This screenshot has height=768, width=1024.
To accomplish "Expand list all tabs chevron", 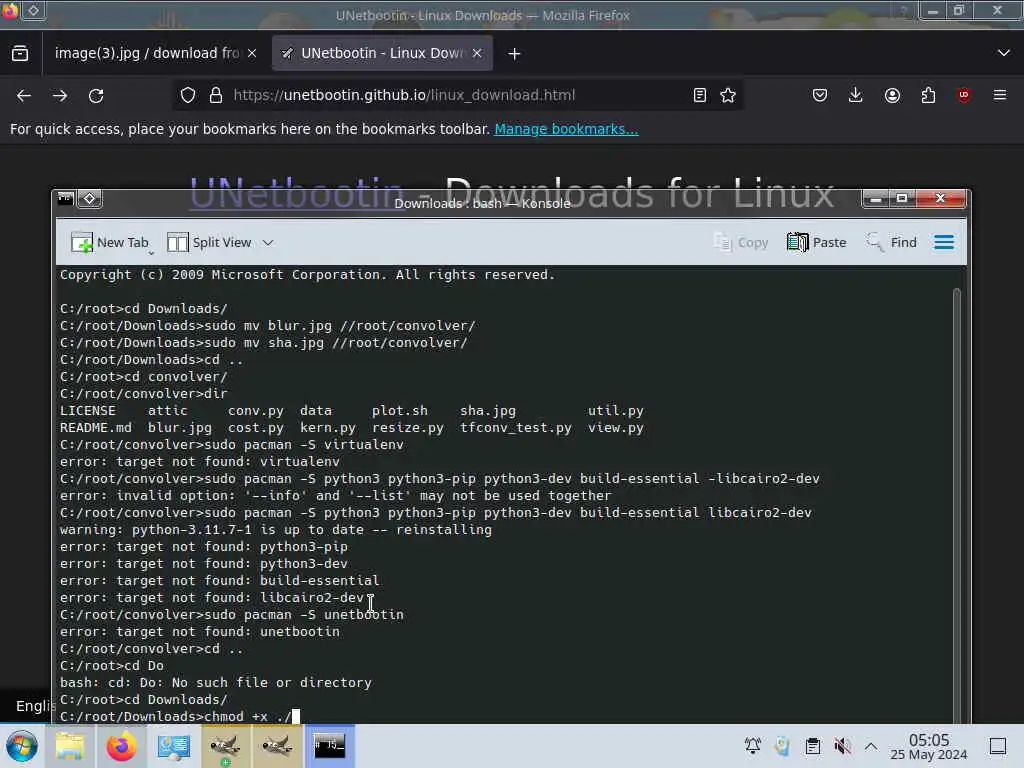I will 1004,53.
